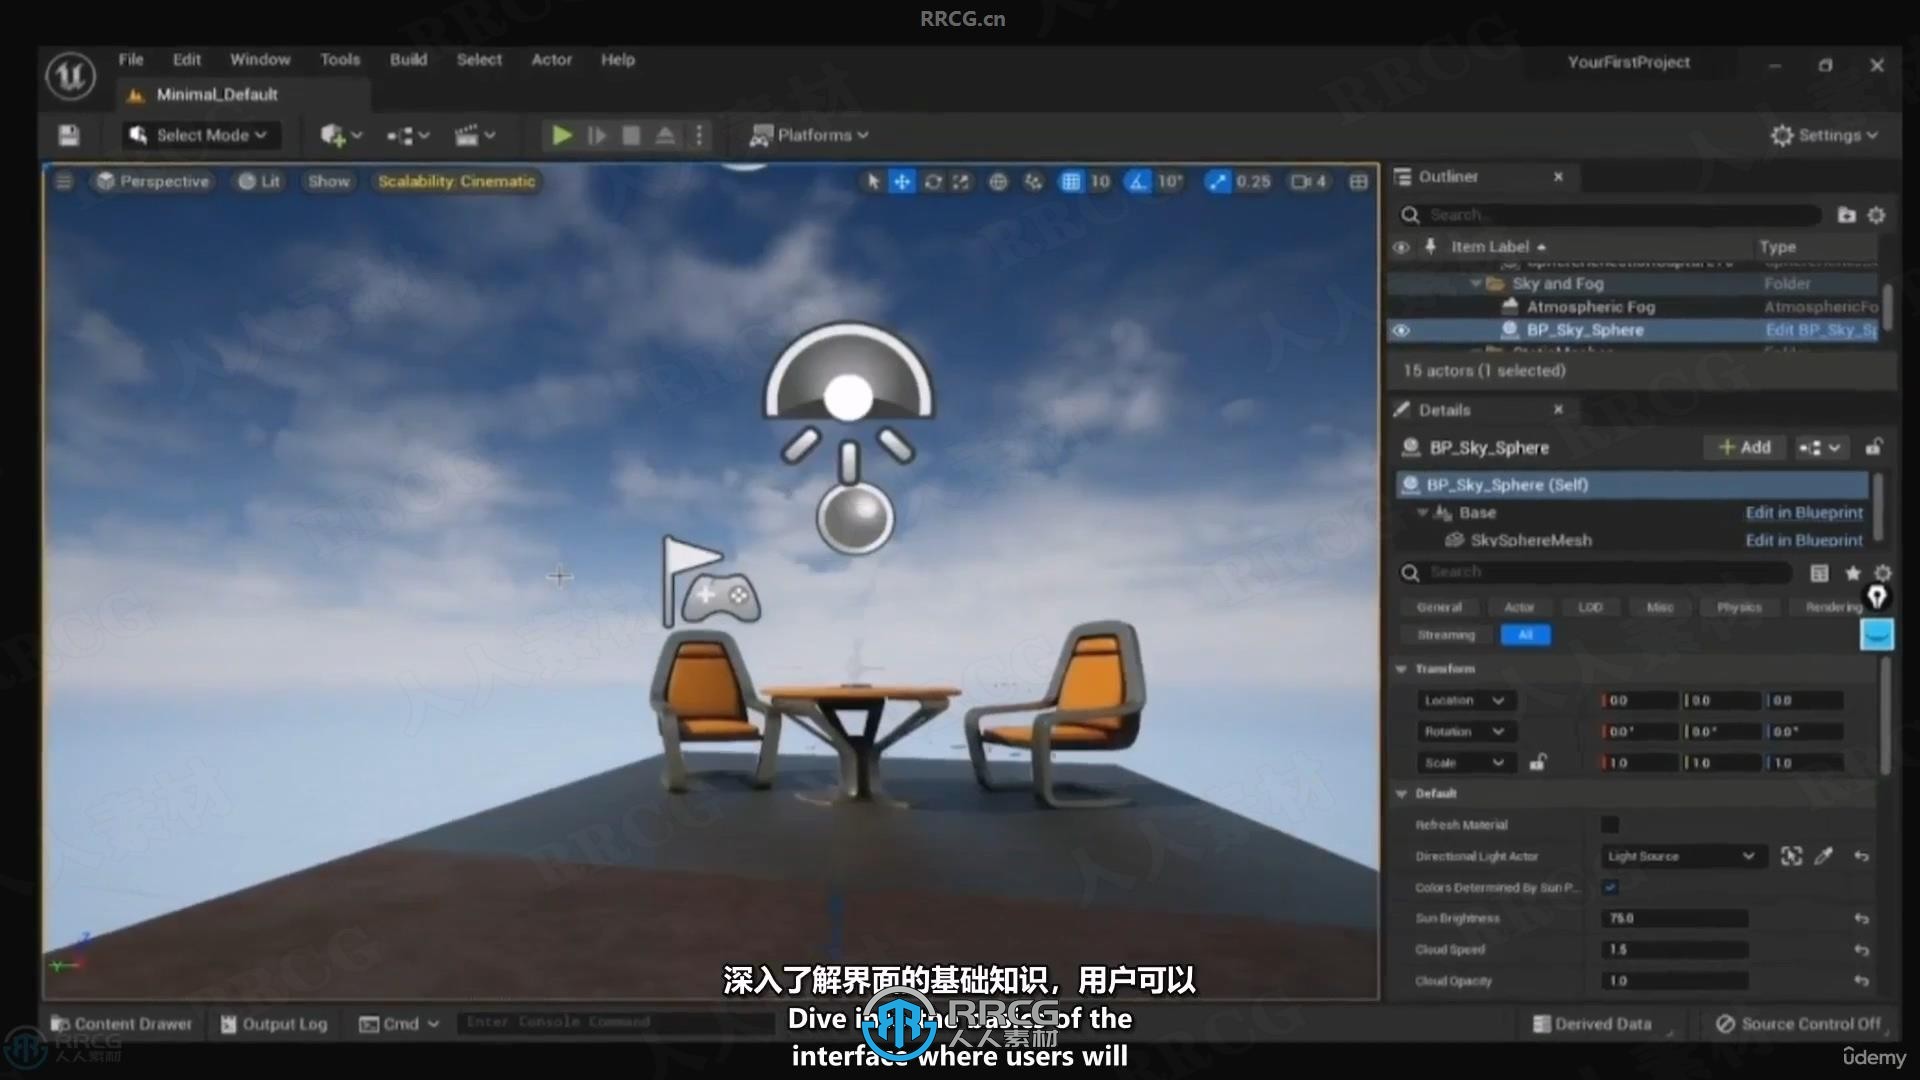Click the eyedropper pick actor from scene icon
The height and width of the screenshot is (1080, 1920).
click(1823, 856)
